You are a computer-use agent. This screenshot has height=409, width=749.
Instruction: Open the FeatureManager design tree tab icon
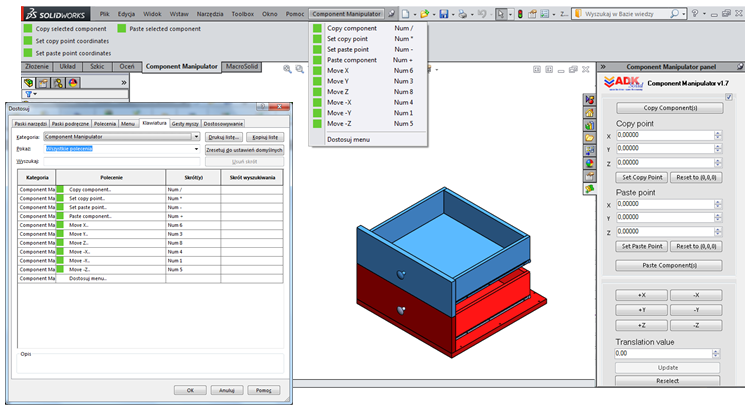[29, 83]
